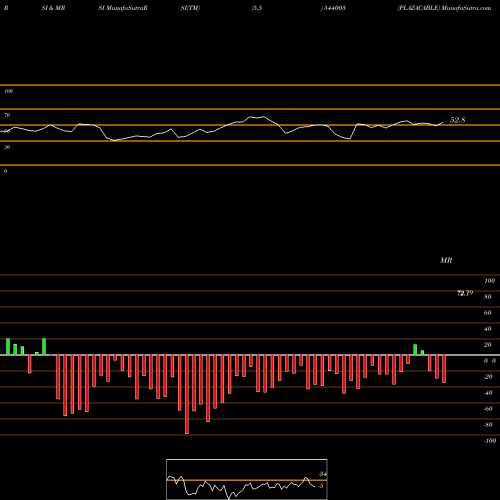This screenshot has width=500, height=500.
Task: Click the 80 label on MR axis
Action: pos(488,297)
